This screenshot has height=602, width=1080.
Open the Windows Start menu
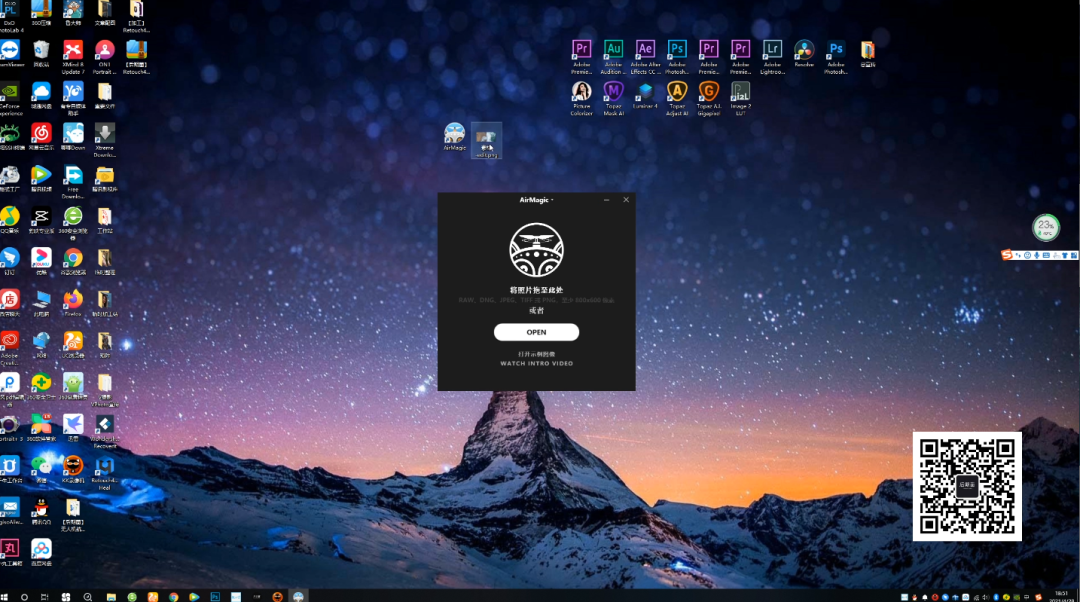click(7, 596)
